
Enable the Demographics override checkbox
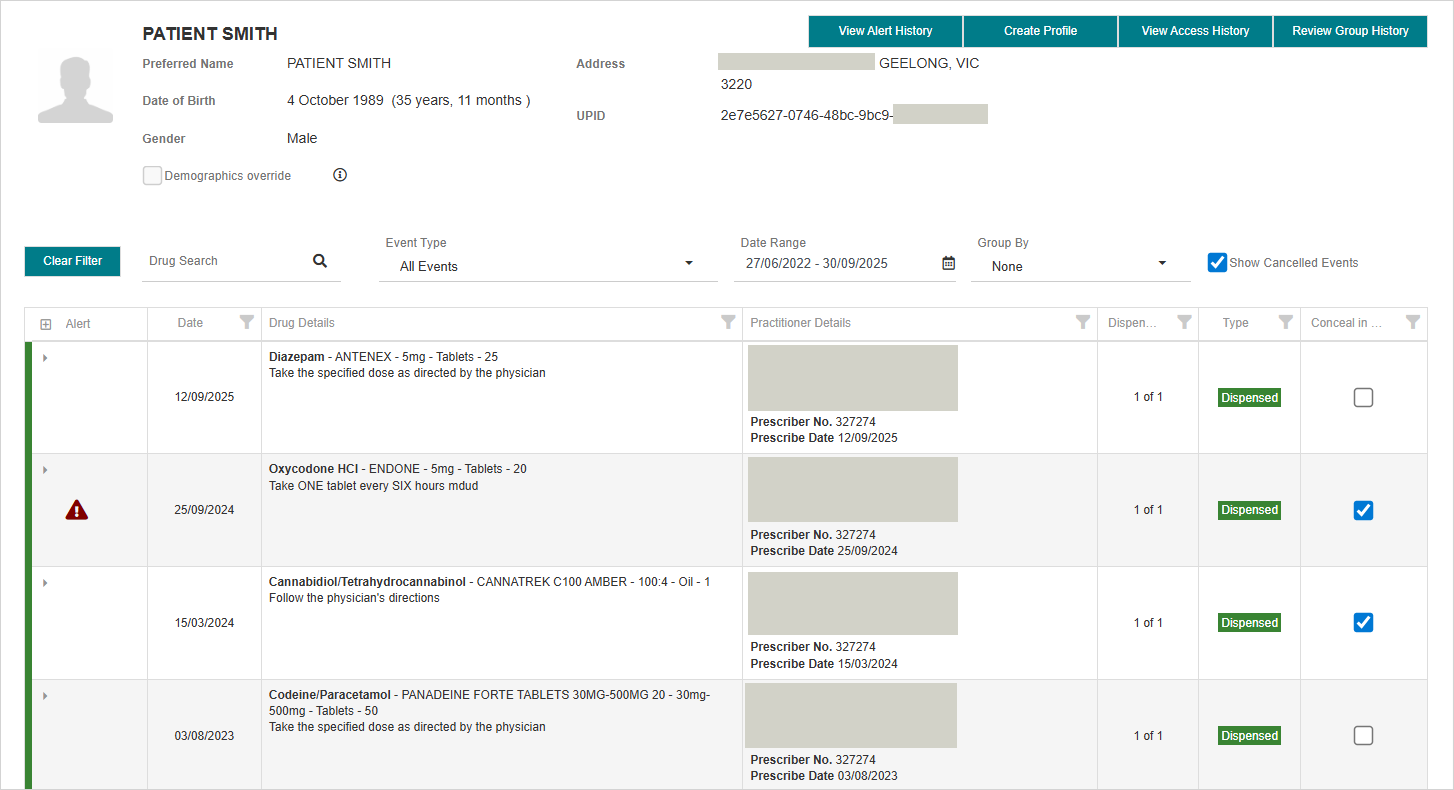152,175
